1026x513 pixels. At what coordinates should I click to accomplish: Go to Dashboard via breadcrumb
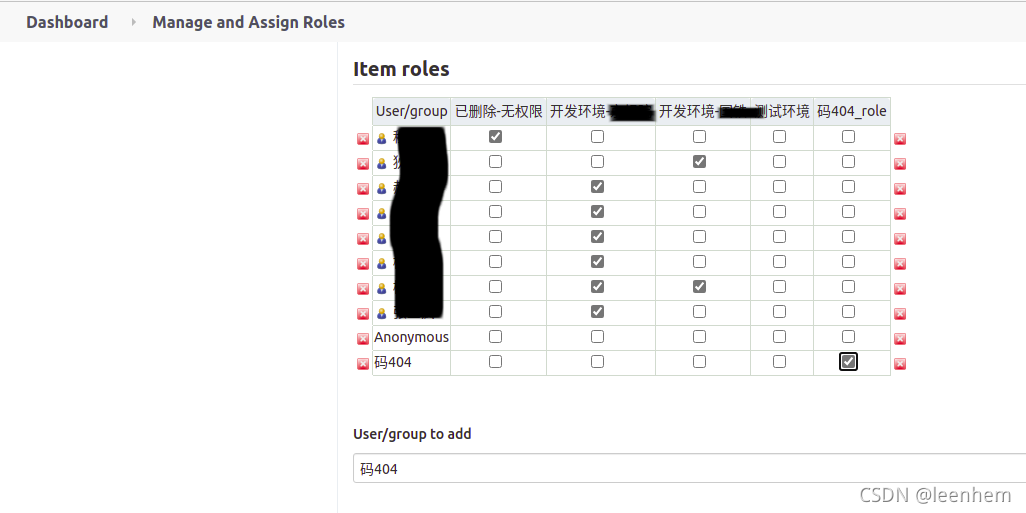pos(67,22)
